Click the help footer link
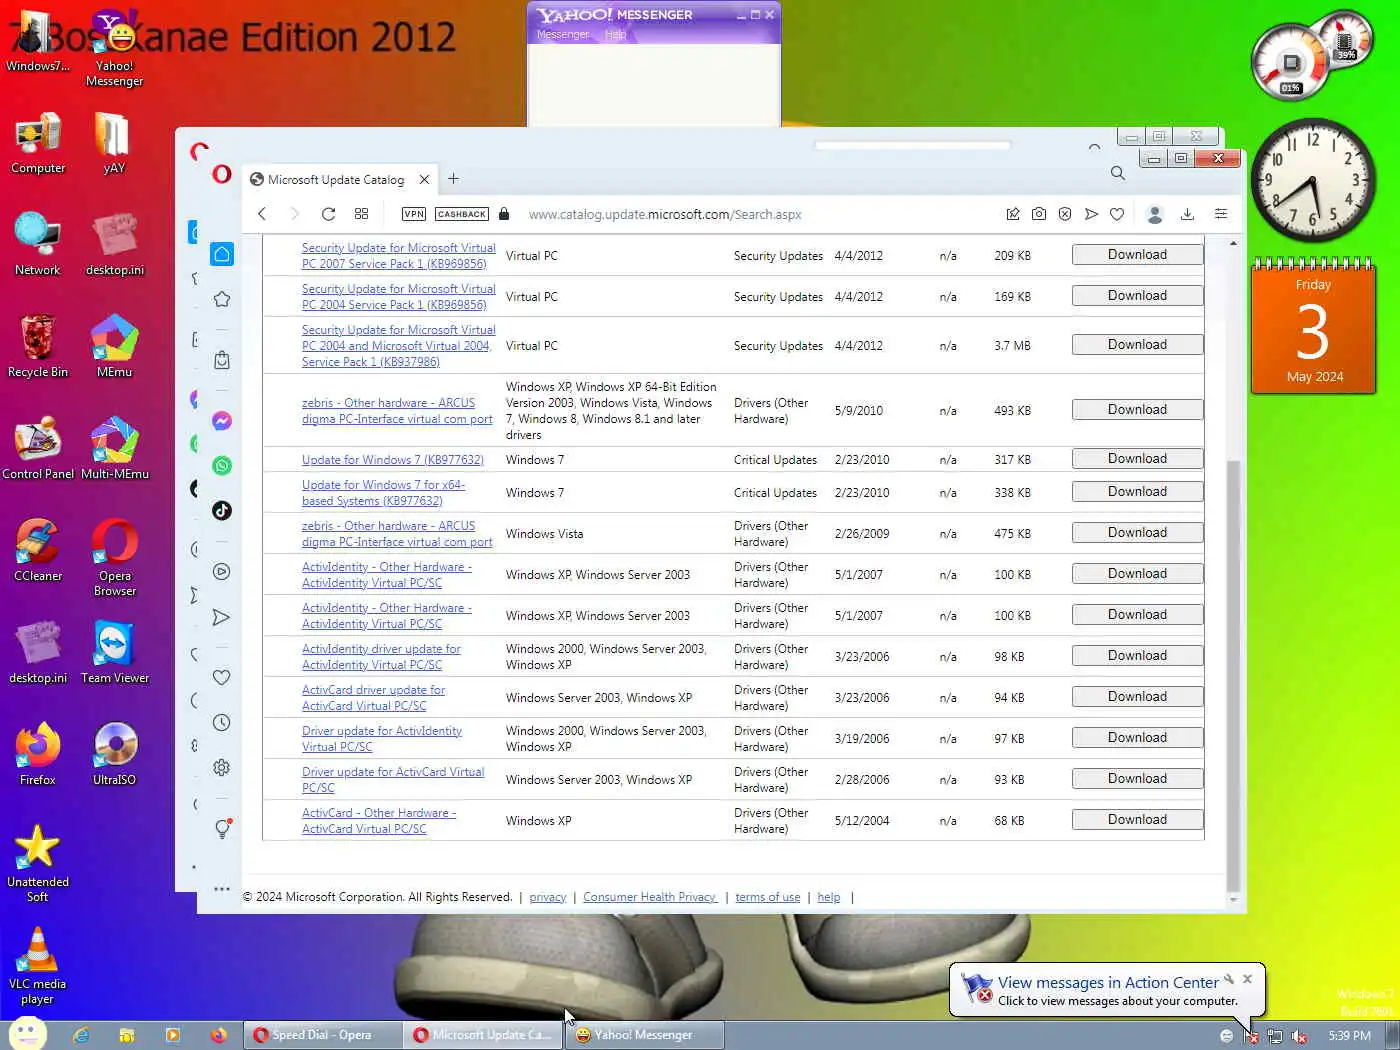 (829, 897)
